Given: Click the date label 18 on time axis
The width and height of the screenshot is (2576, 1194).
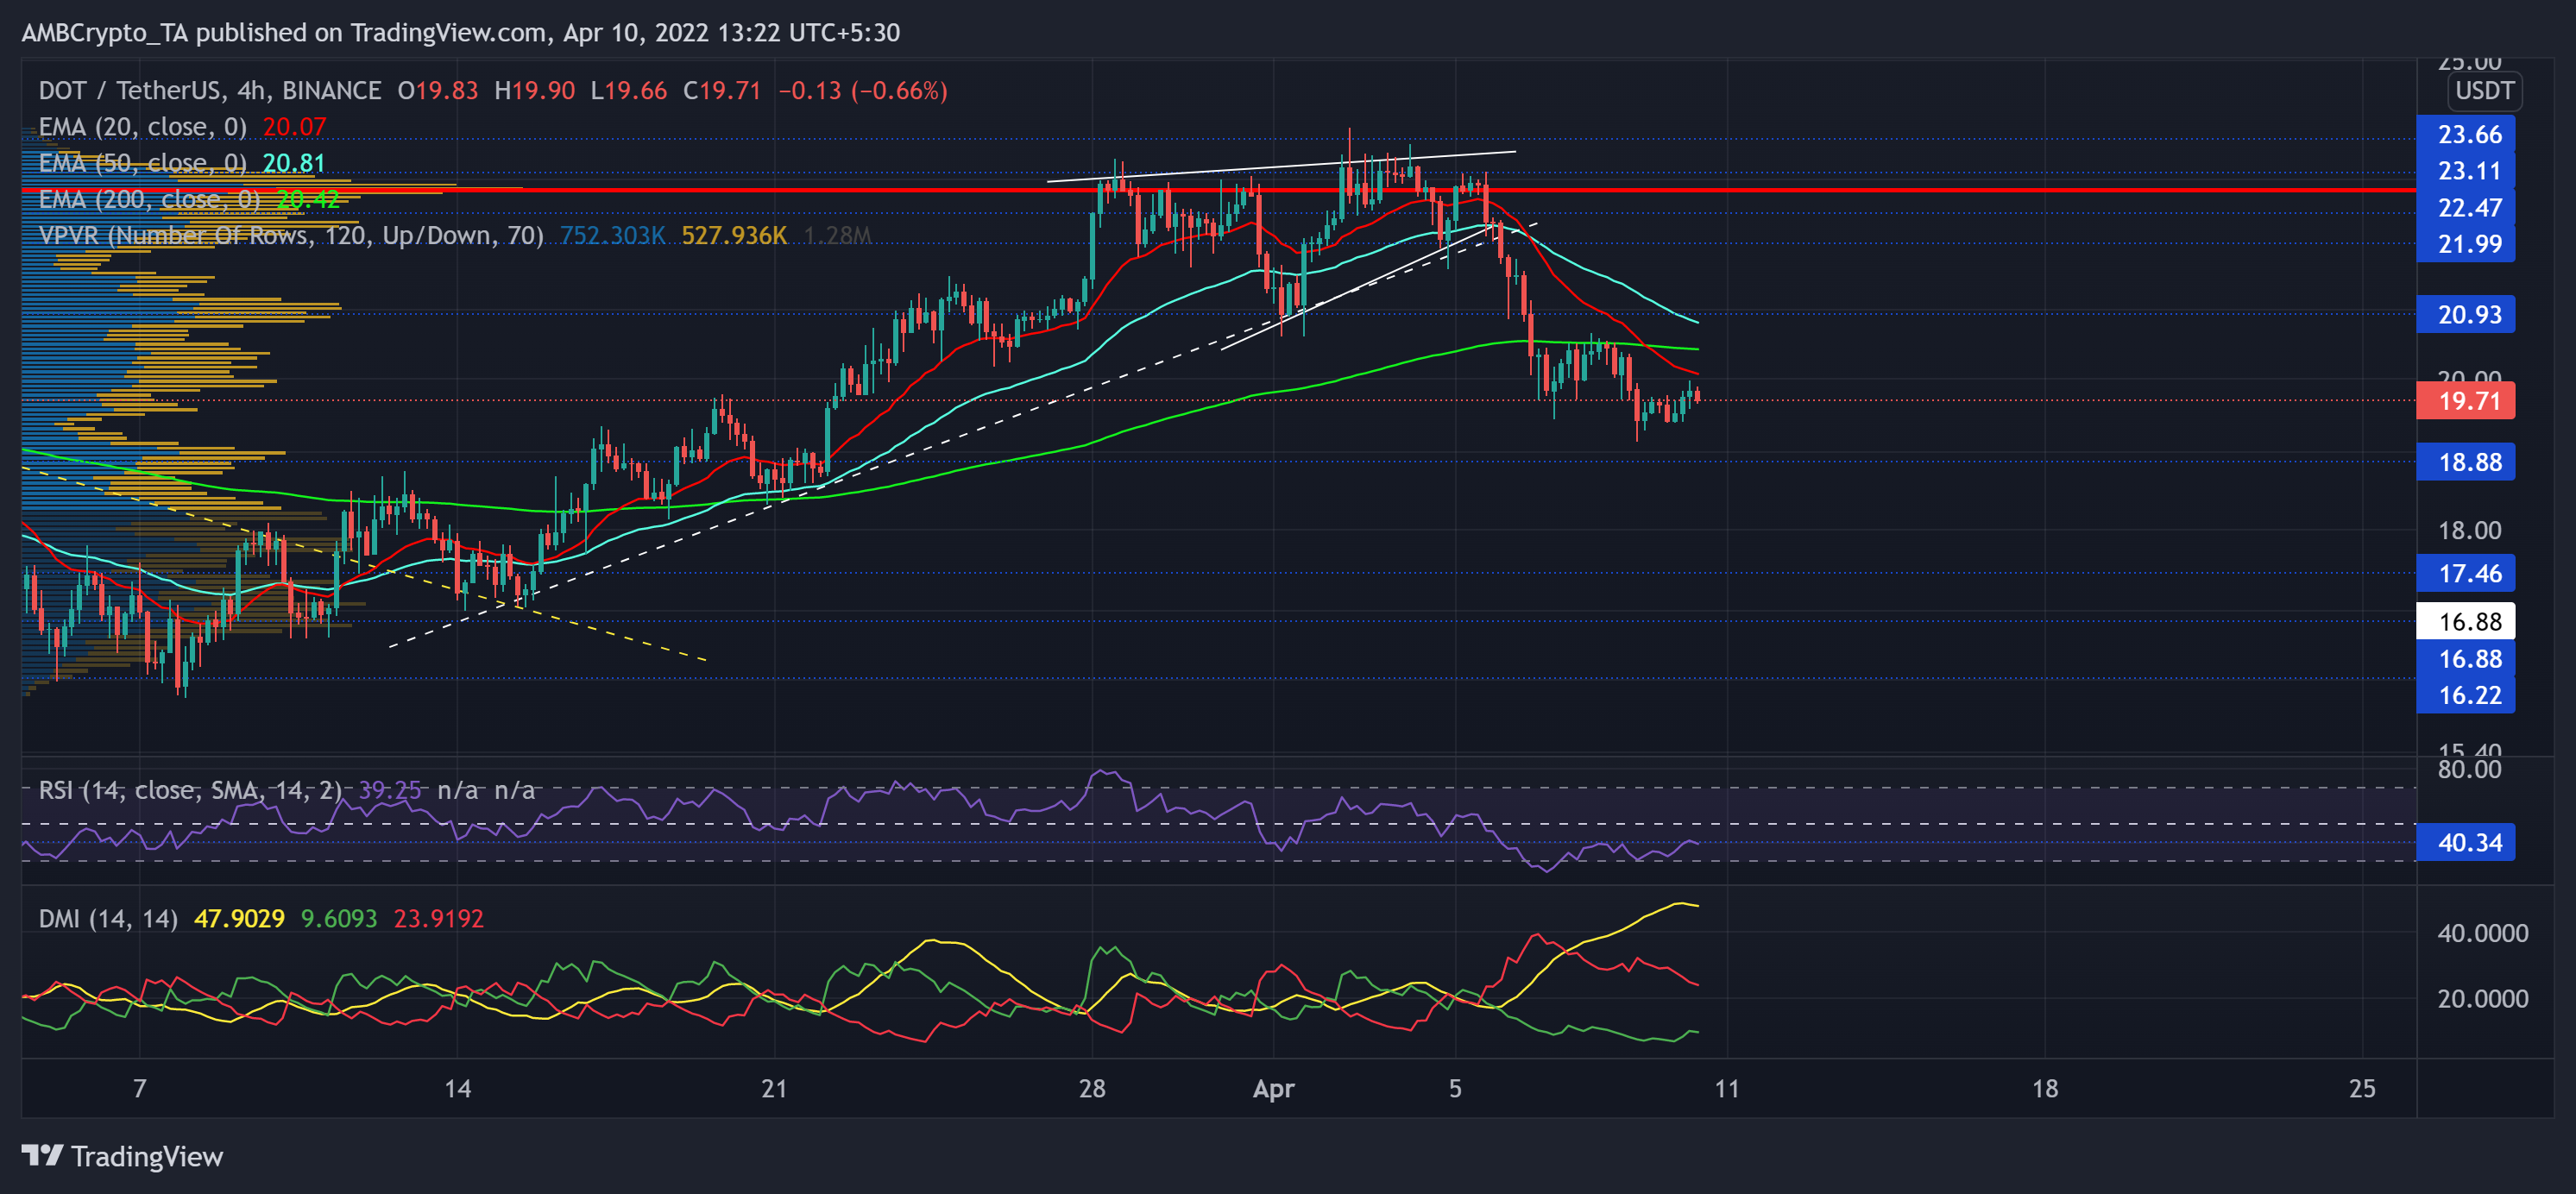Looking at the screenshot, I should (2045, 1088).
